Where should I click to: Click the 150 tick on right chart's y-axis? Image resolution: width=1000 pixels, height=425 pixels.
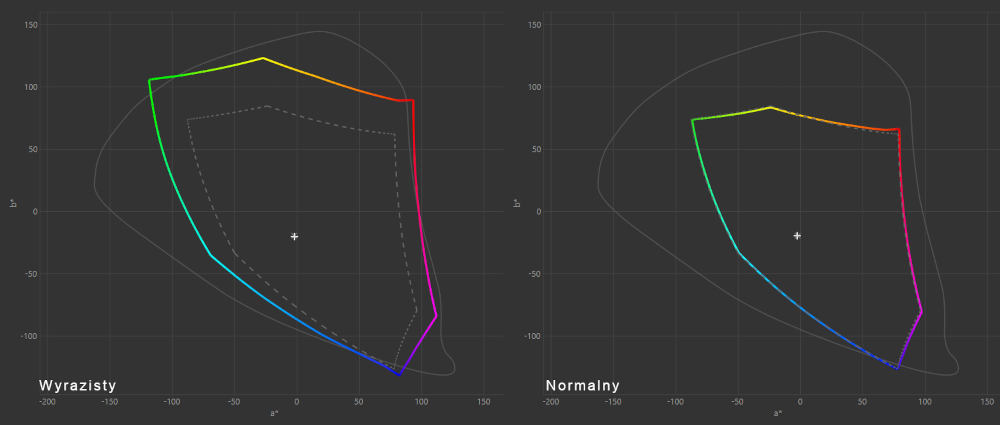[534, 24]
